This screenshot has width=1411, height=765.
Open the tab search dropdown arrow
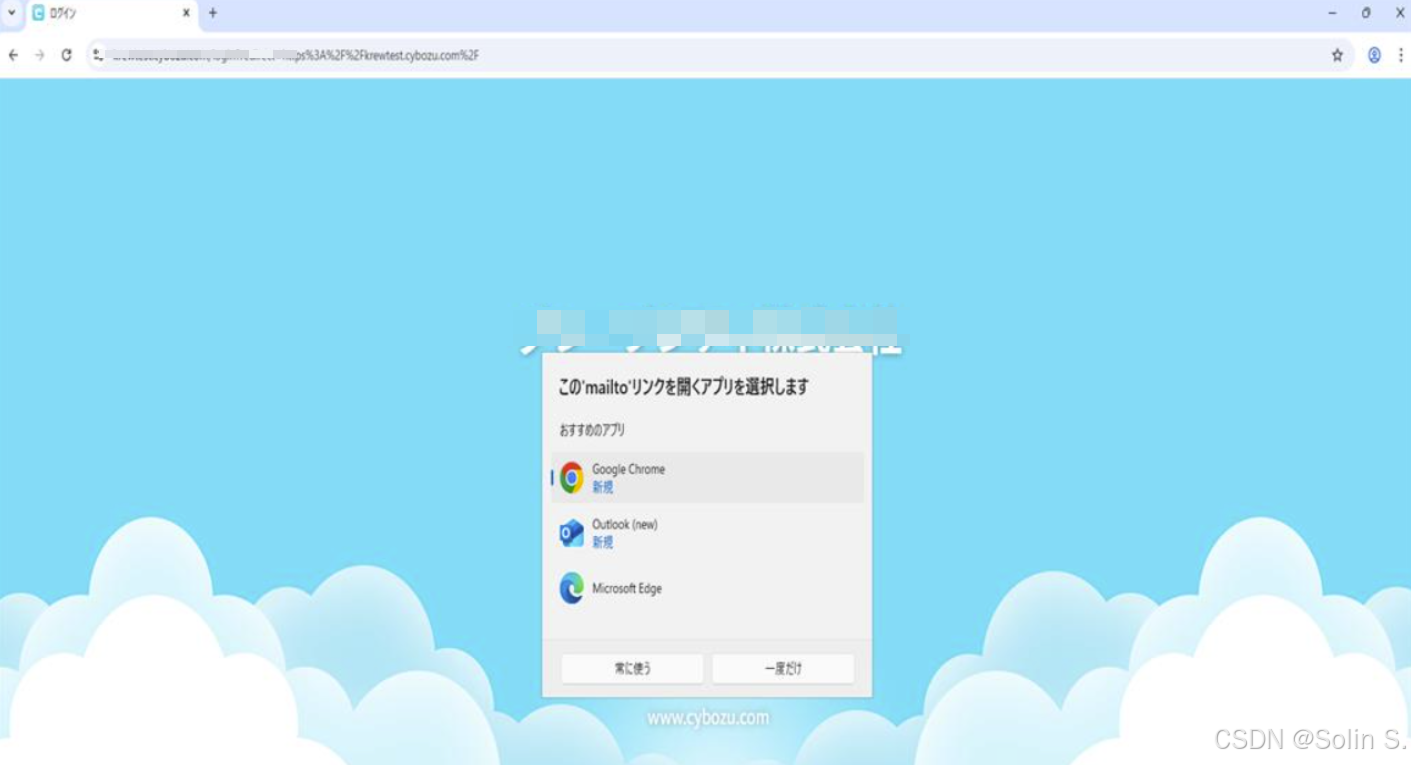click(x=12, y=13)
